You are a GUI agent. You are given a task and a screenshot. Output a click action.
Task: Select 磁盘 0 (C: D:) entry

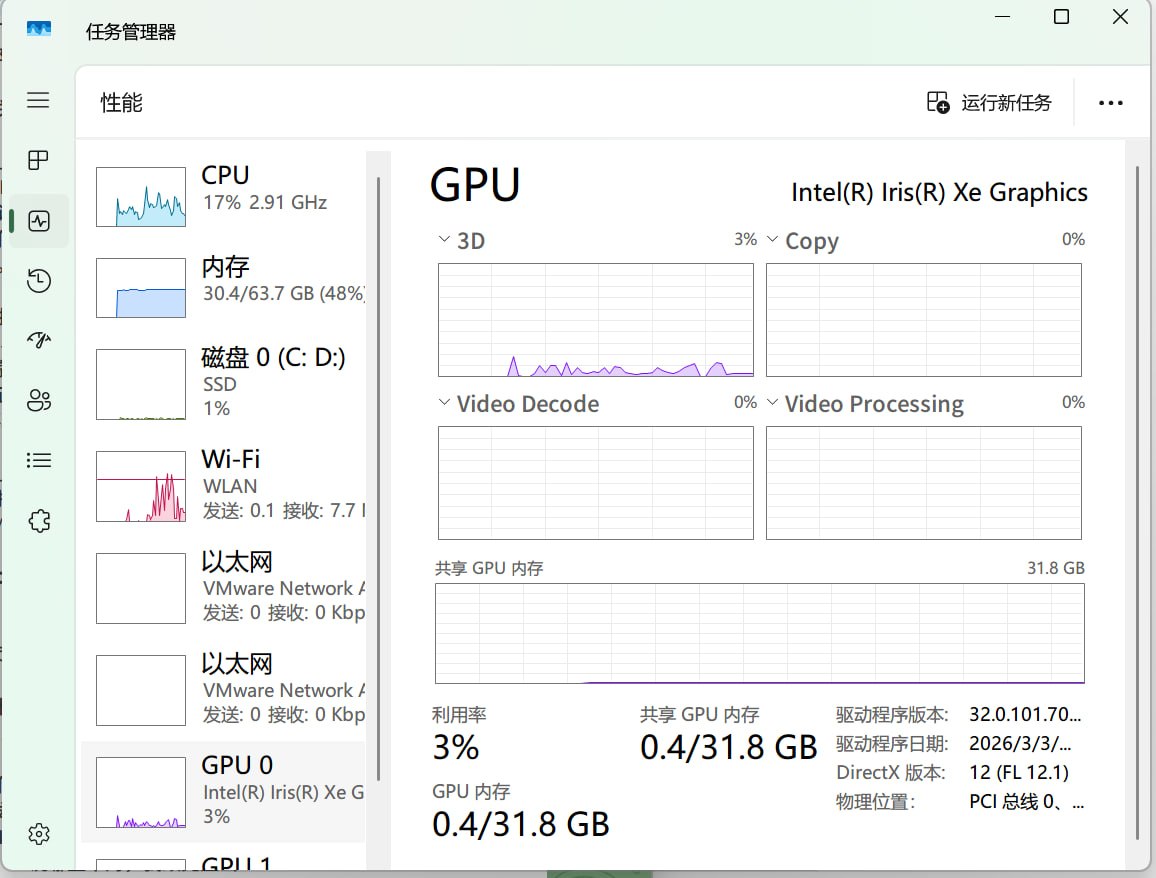(x=223, y=383)
